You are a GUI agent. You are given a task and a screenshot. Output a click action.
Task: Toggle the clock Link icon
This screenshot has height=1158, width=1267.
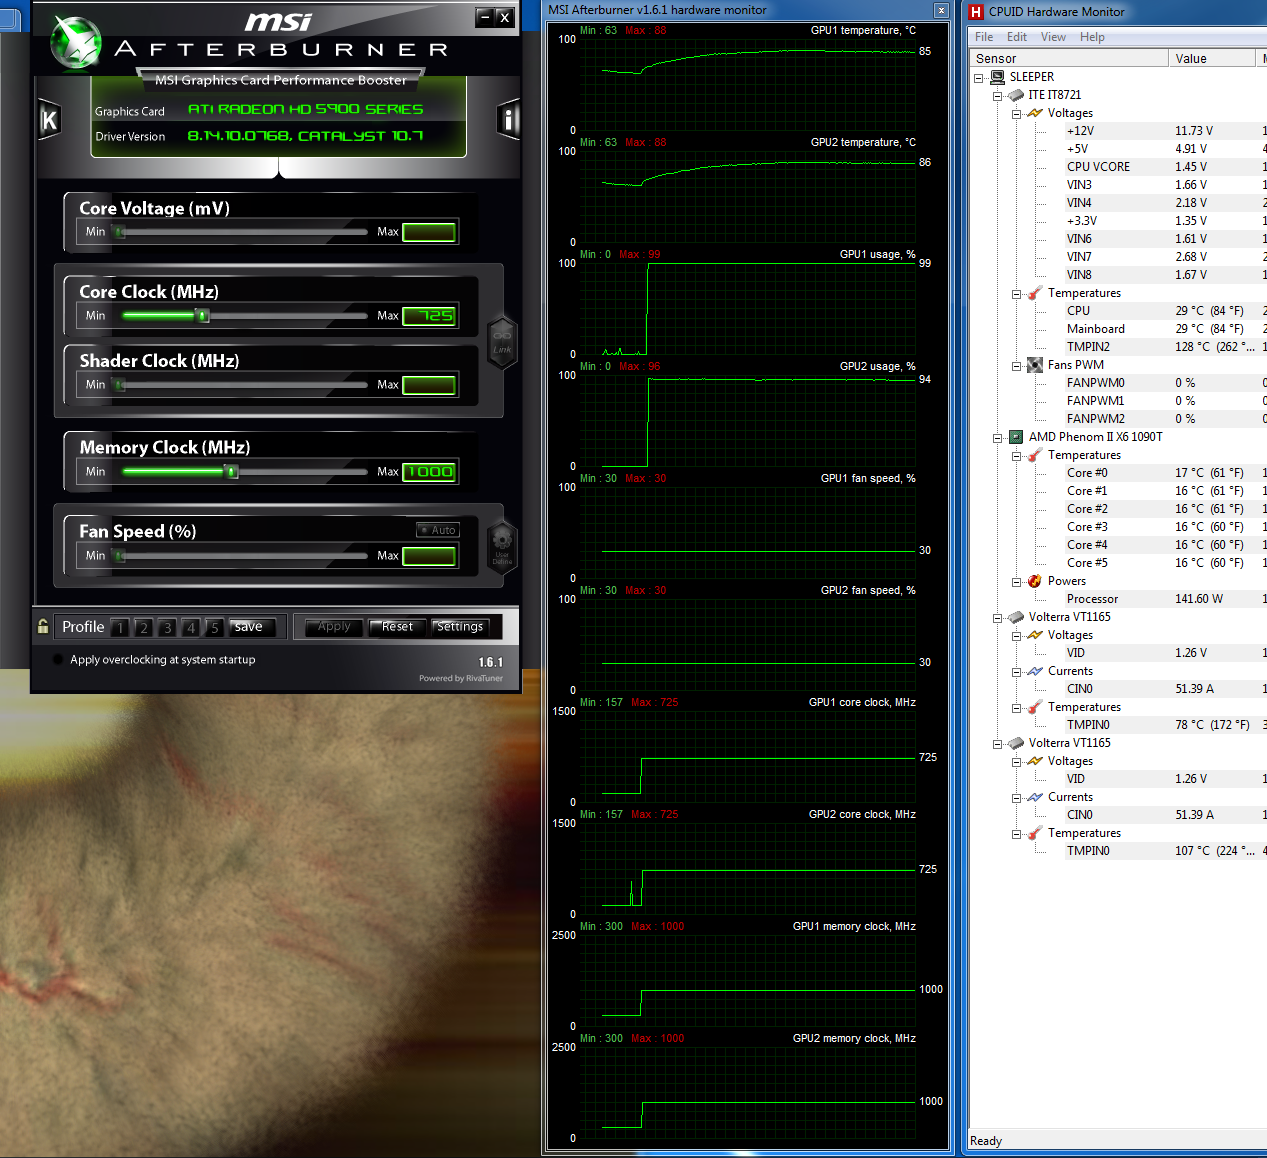point(502,342)
